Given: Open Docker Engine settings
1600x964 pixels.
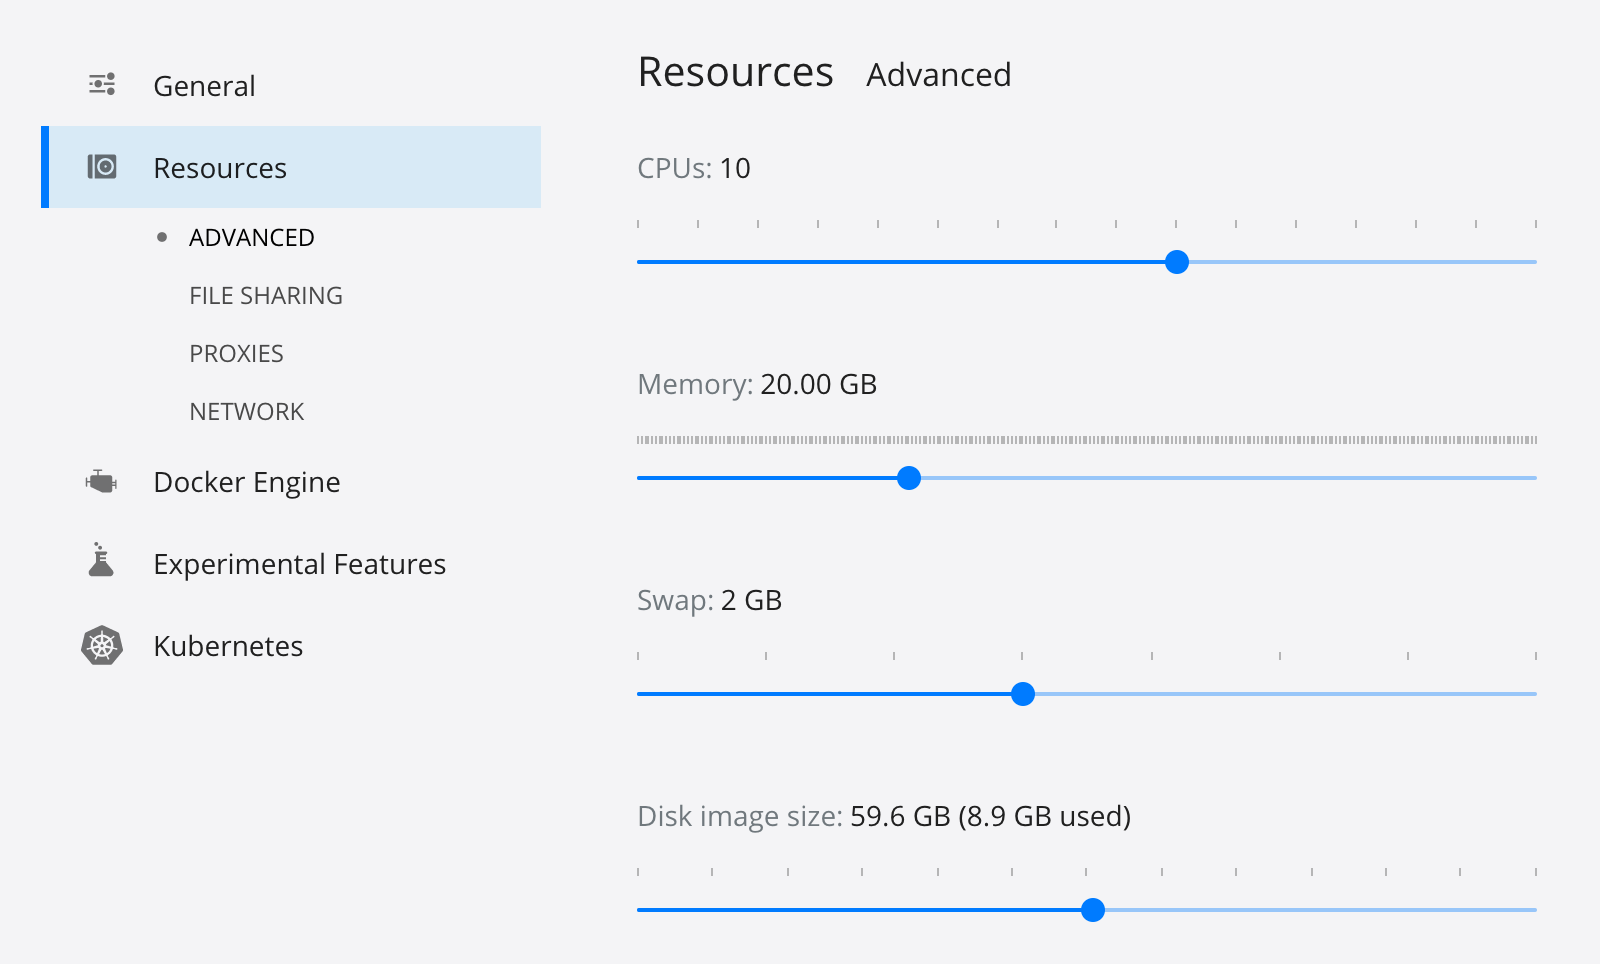Looking at the screenshot, I should 247,482.
